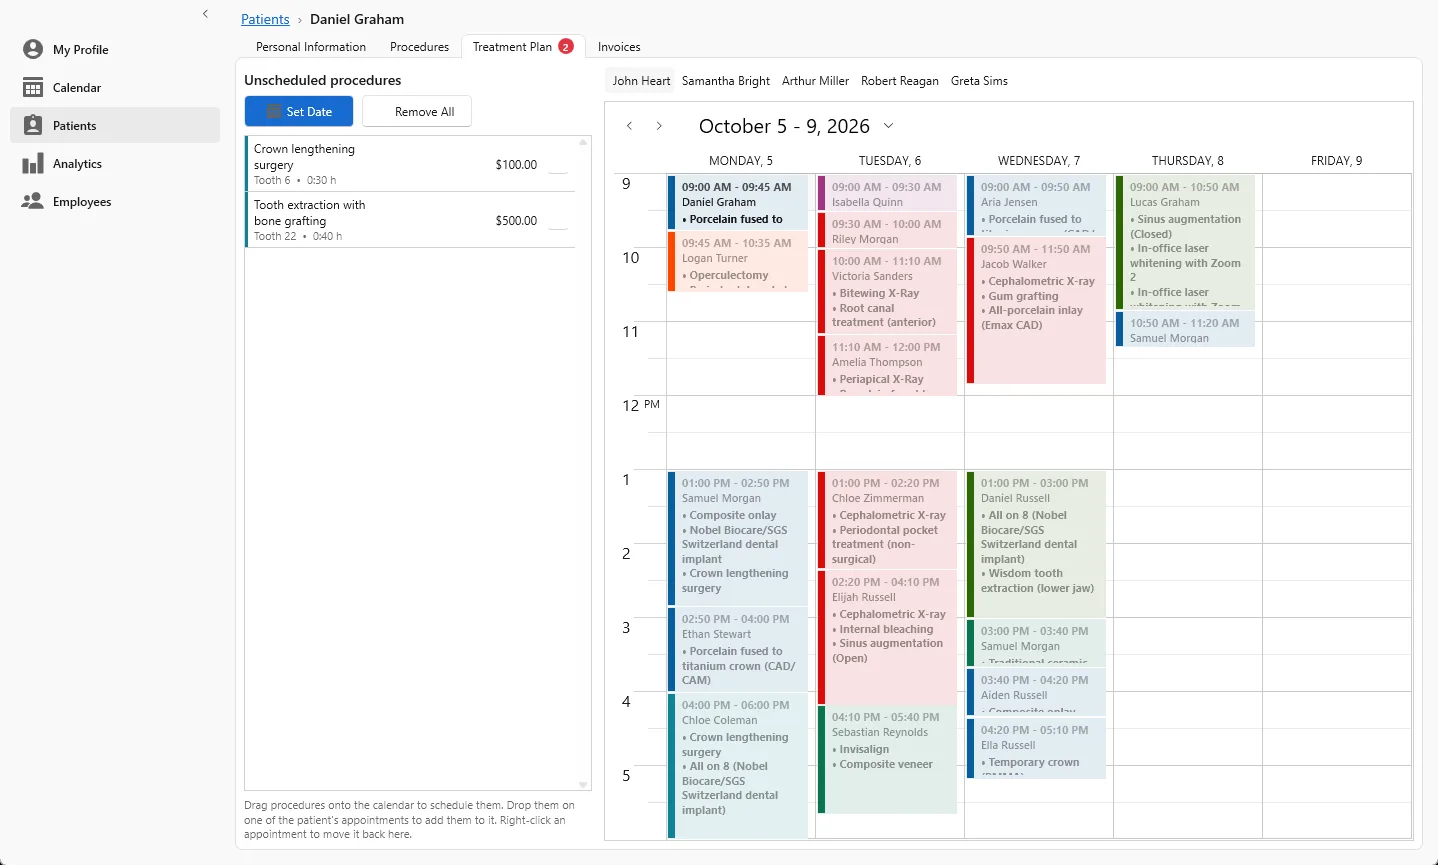This screenshot has height=865, width=1438.
Task: Select Ethan Stewart's 02:50 PM appointment
Action: point(738,649)
